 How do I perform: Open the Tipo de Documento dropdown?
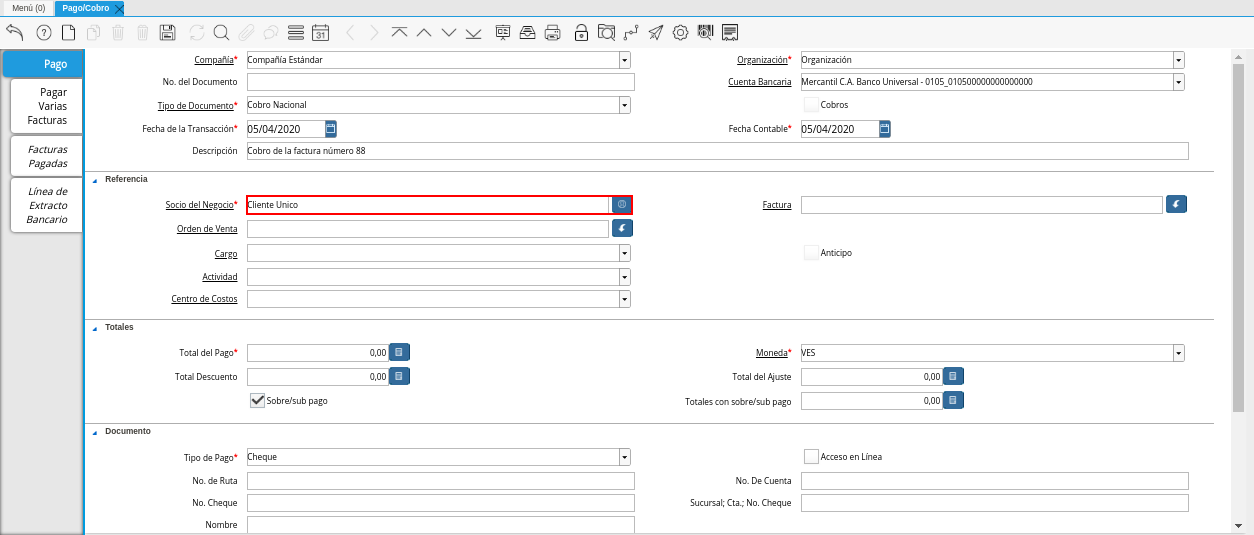pos(624,105)
